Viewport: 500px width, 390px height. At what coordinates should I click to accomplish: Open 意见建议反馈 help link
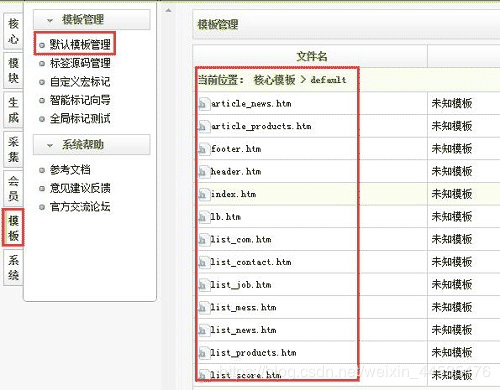point(80,188)
